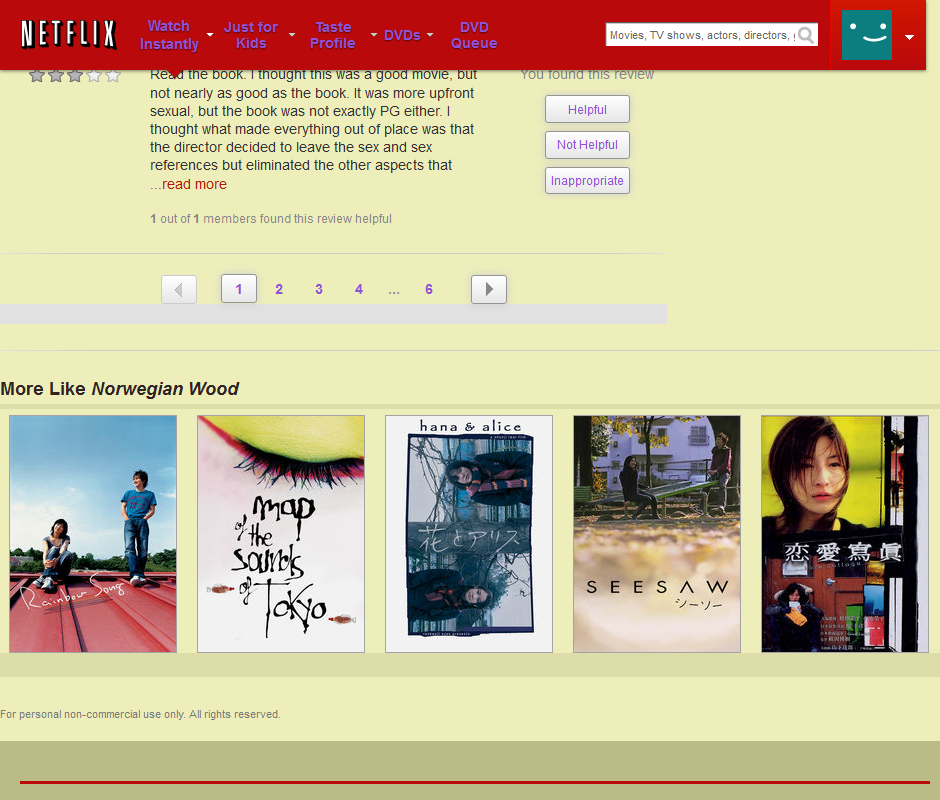Open the hana & alice poster
The image size is (940, 800).
[x=469, y=534]
